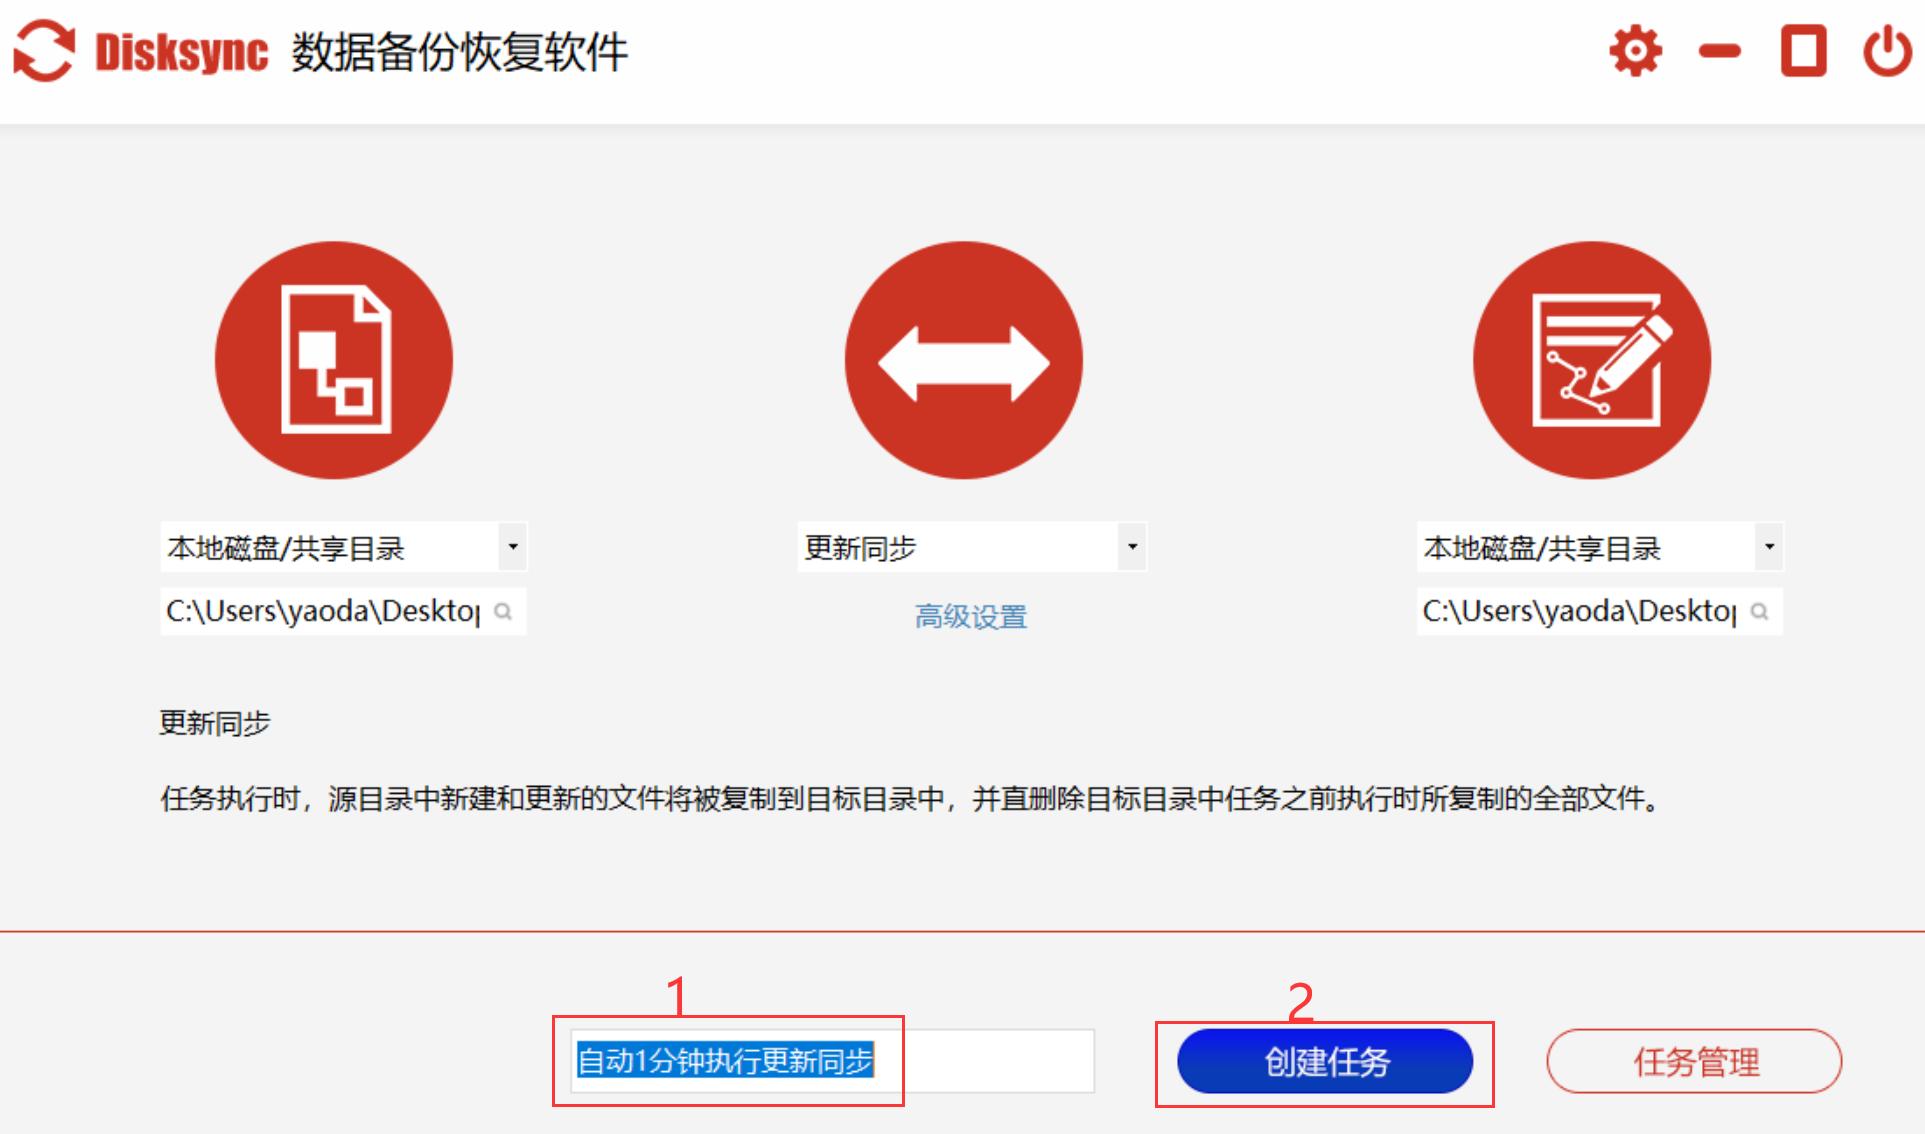Click the target directory path field
Viewport: 1925px width, 1134px height.
pos(1579,611)
